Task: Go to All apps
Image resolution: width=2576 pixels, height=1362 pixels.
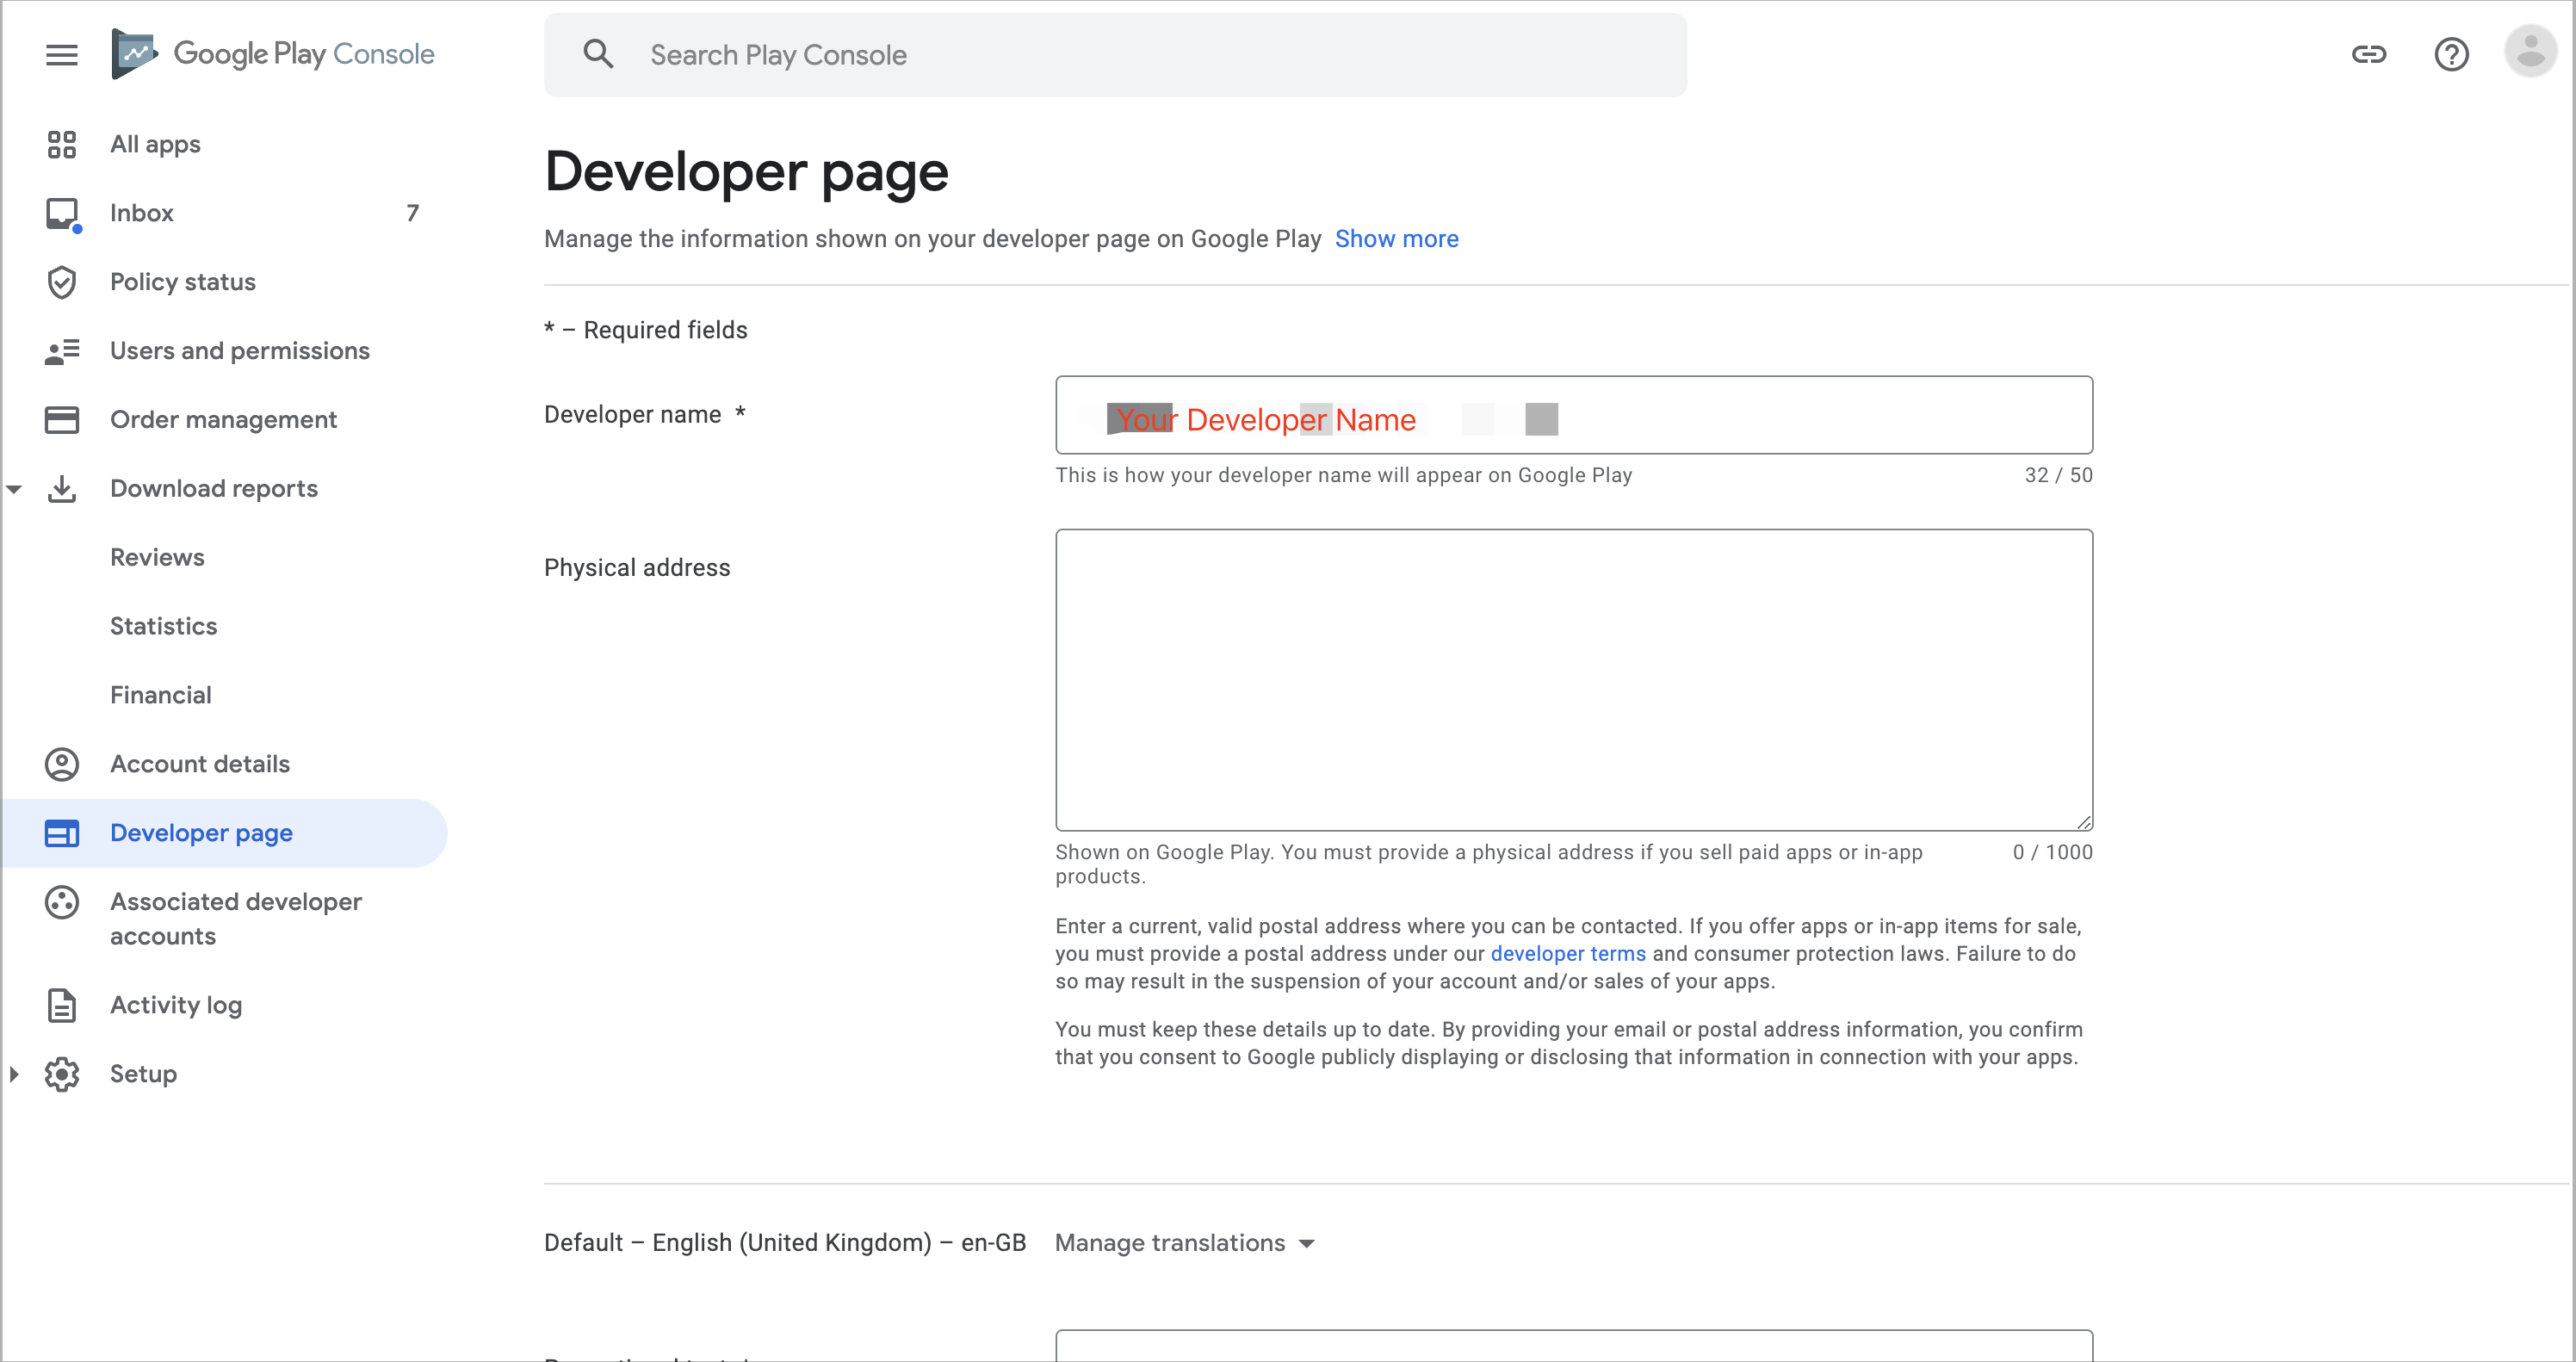Action: [x=155, y=144]
